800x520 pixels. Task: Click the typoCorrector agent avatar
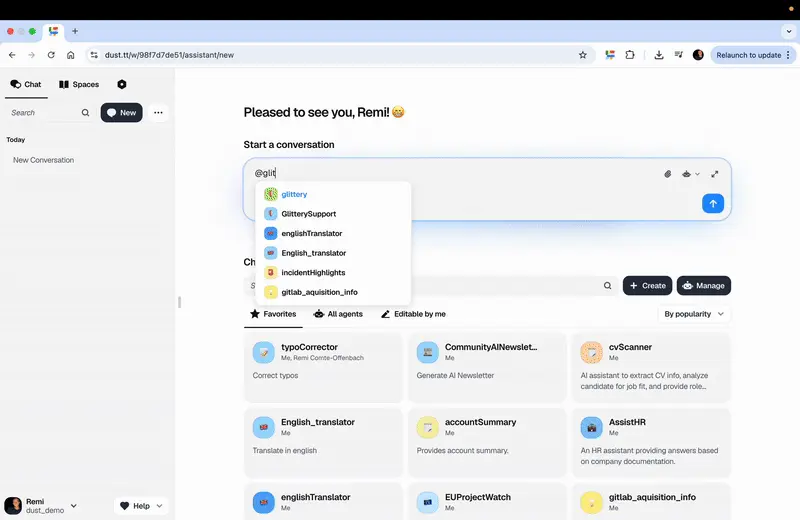[x=264, y=353]
